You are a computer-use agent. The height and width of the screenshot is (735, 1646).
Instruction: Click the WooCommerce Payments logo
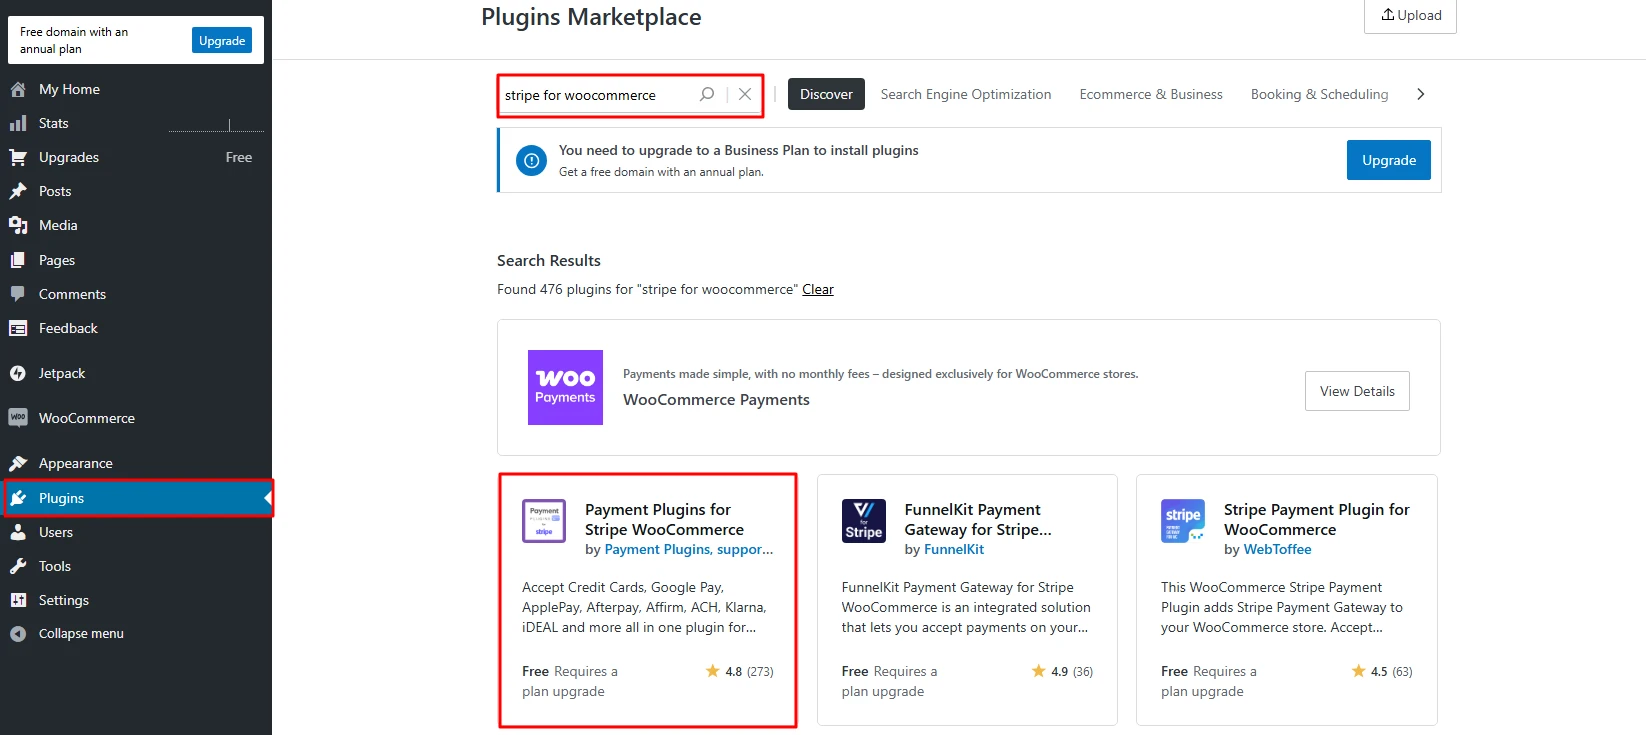click(565, 387)
